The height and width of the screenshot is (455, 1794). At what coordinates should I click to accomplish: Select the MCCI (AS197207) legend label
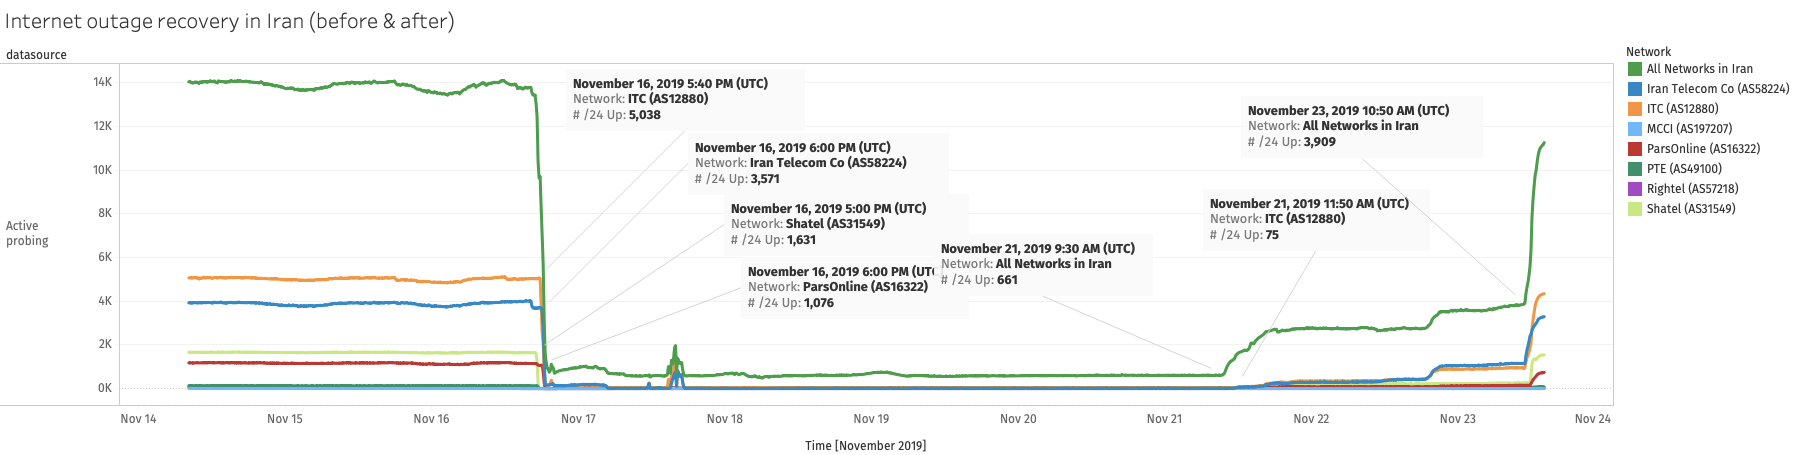click(x=1689, y=129)
